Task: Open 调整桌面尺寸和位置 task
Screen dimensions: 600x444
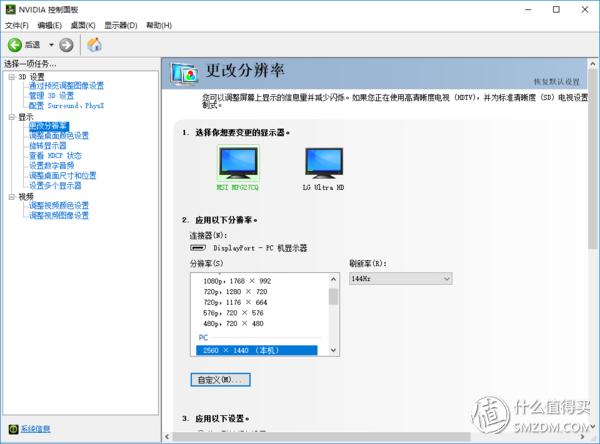Action: click(62, 175)
